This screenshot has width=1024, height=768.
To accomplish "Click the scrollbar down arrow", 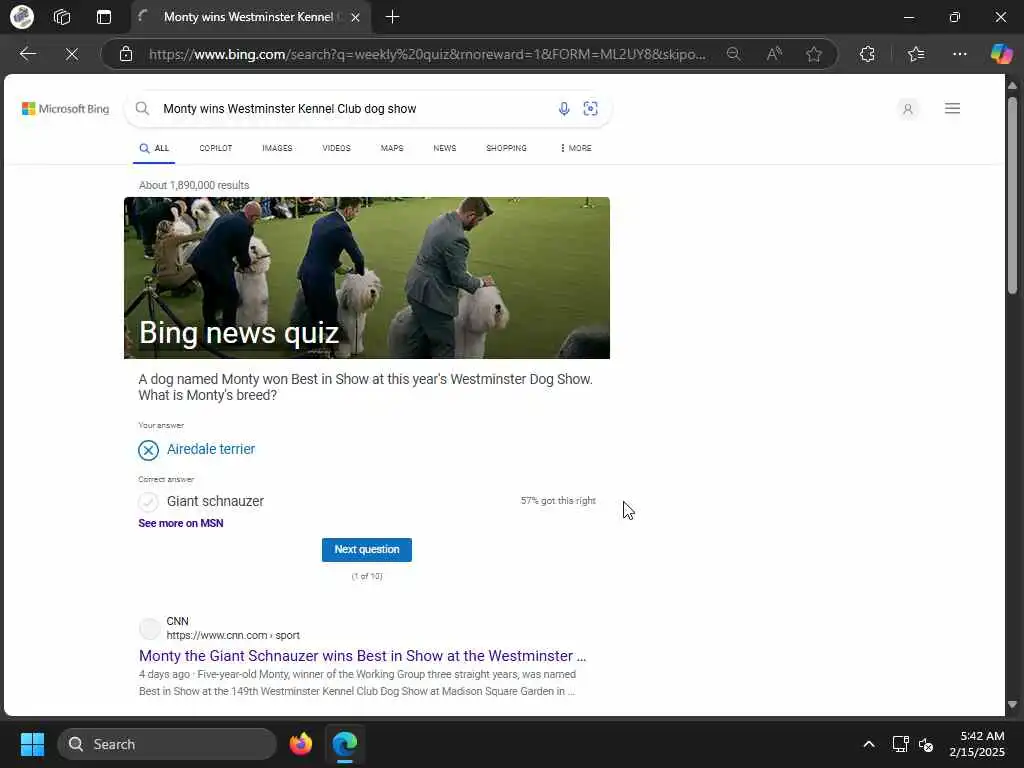I will pyautogui.click(x=1012, y=705).
